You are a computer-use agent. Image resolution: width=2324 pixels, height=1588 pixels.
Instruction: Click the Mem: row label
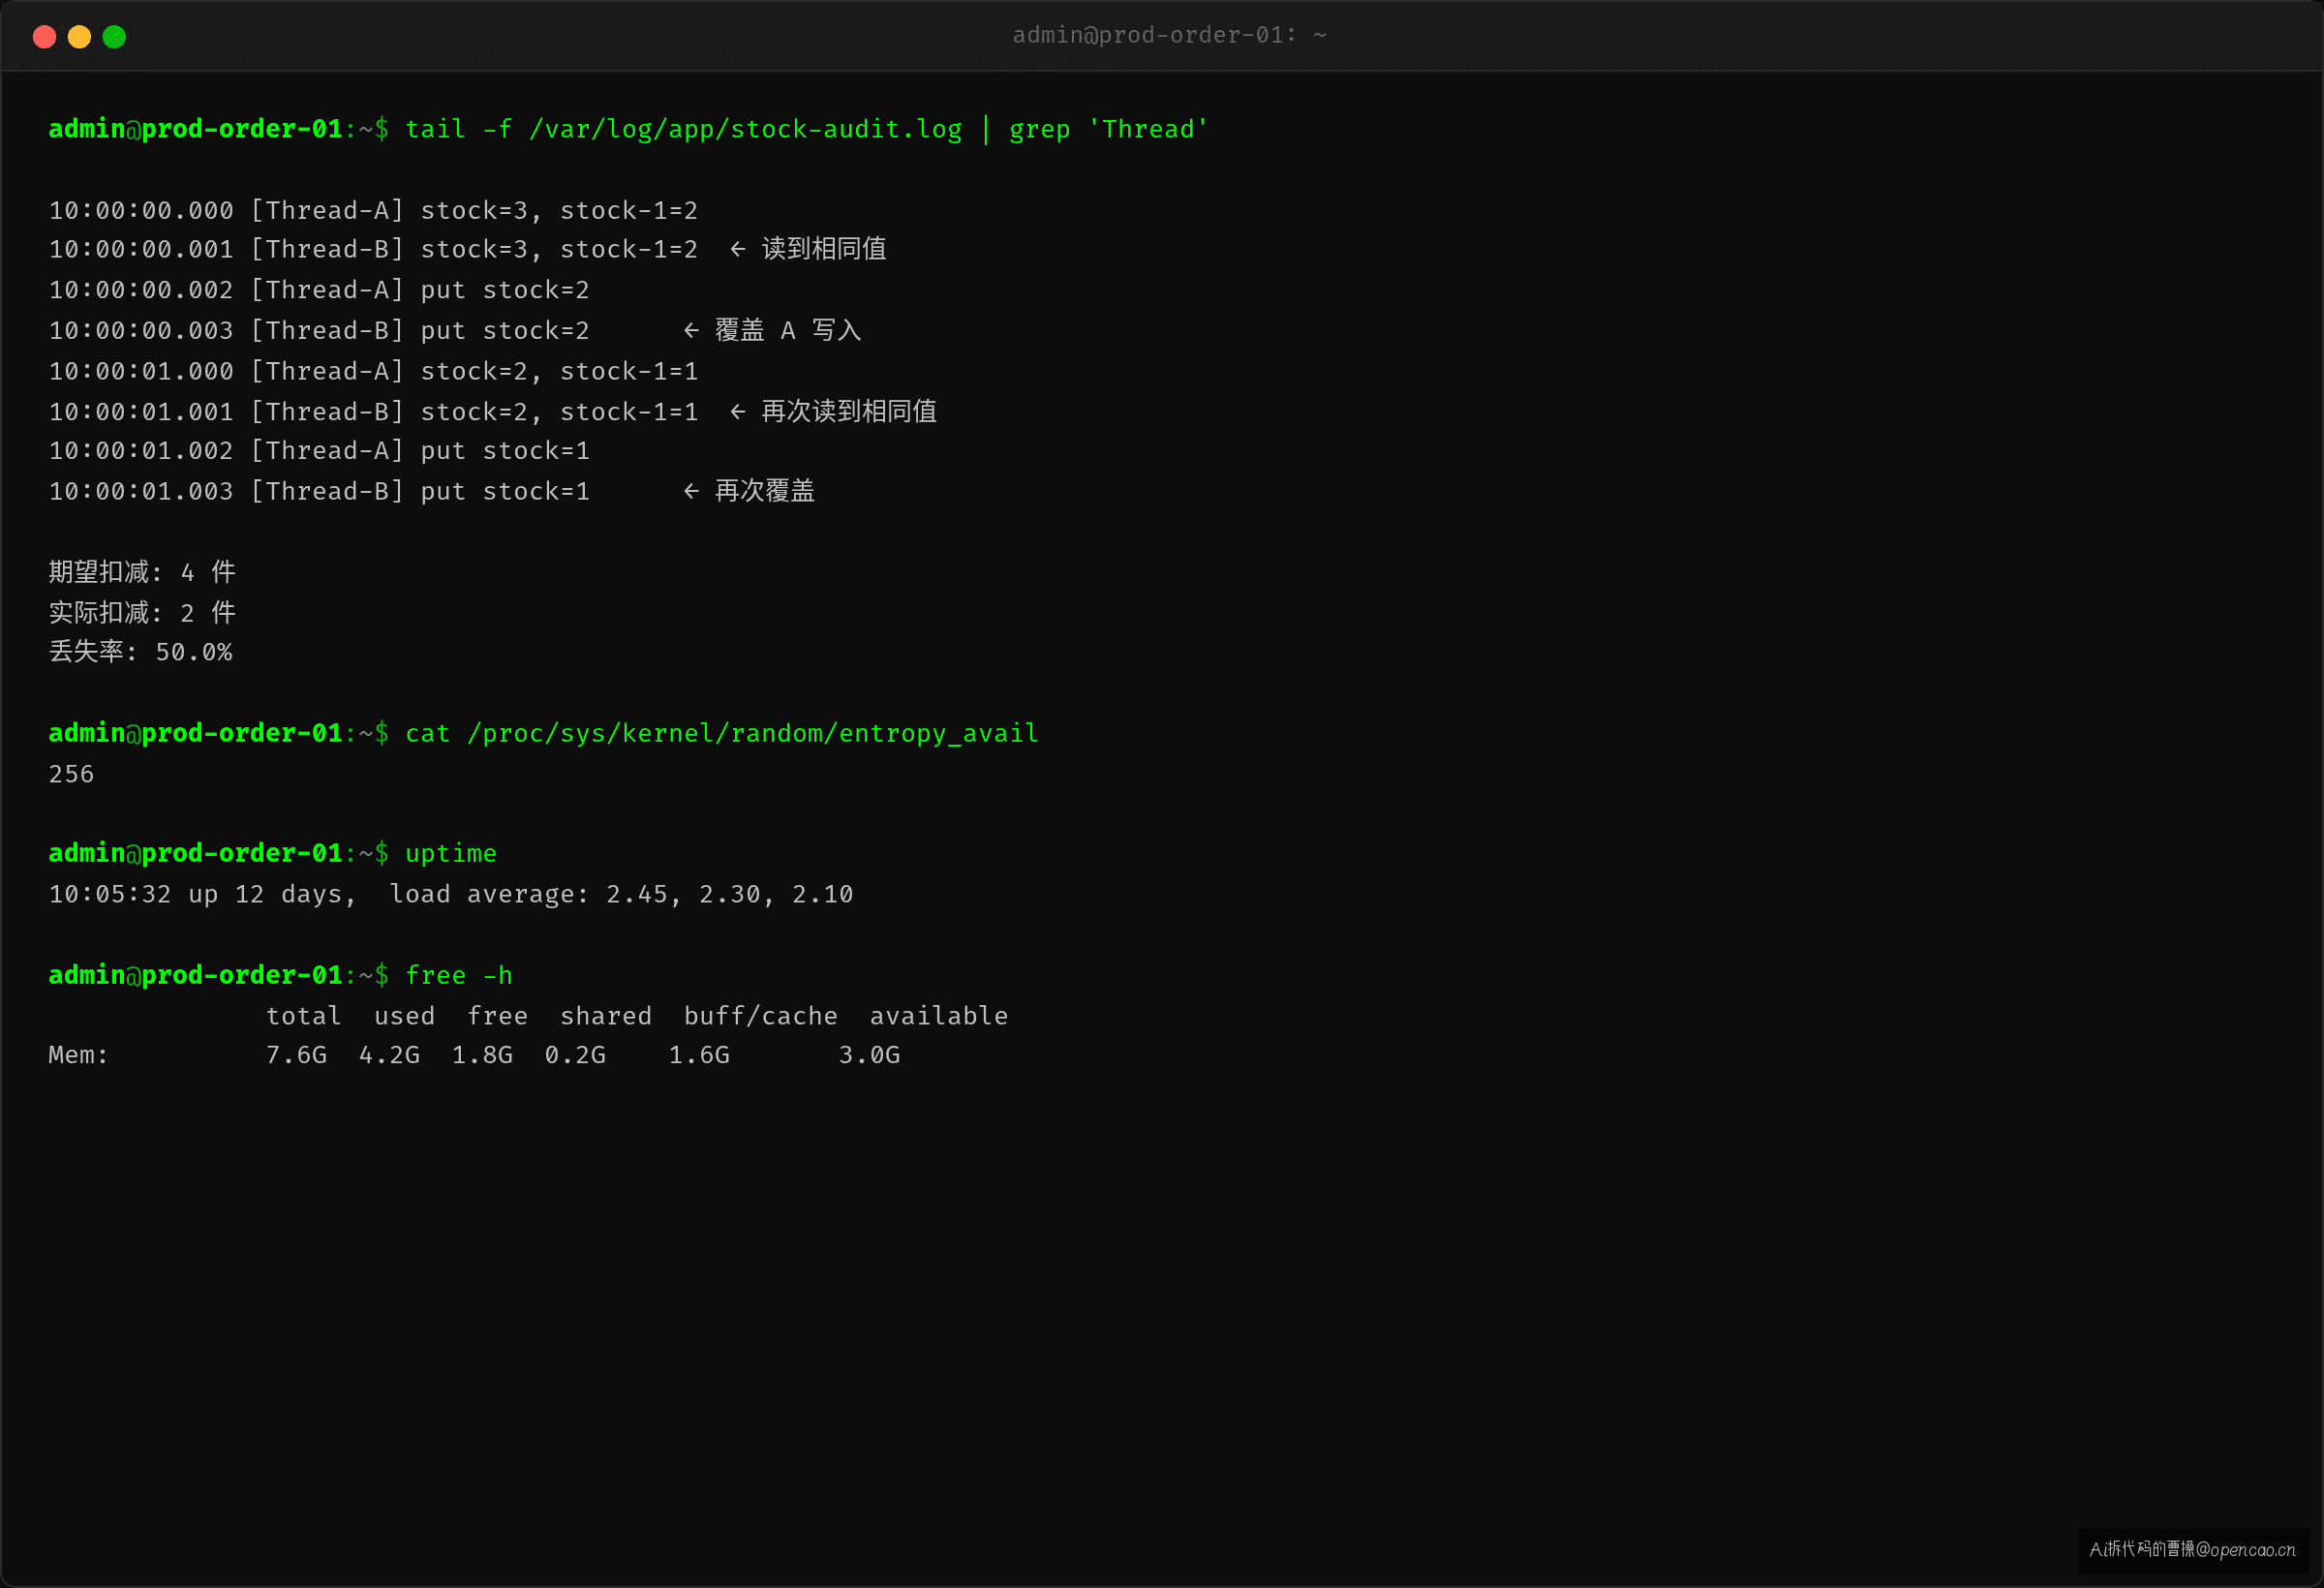coord(78,1055)
